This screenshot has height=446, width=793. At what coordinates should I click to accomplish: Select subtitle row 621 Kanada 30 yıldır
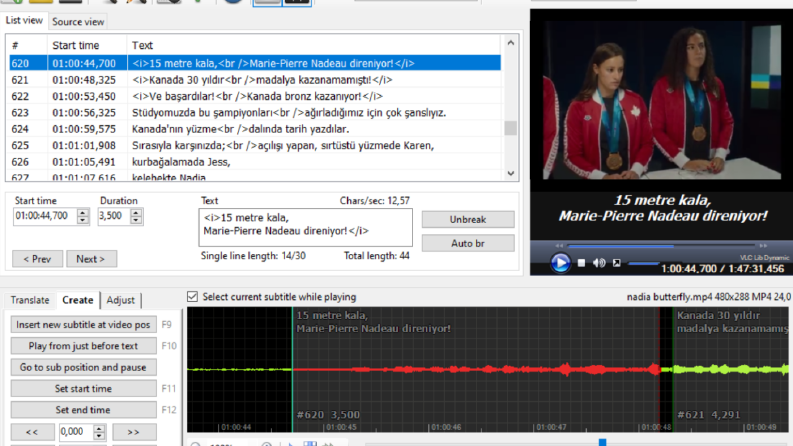(x=255, y=80)
